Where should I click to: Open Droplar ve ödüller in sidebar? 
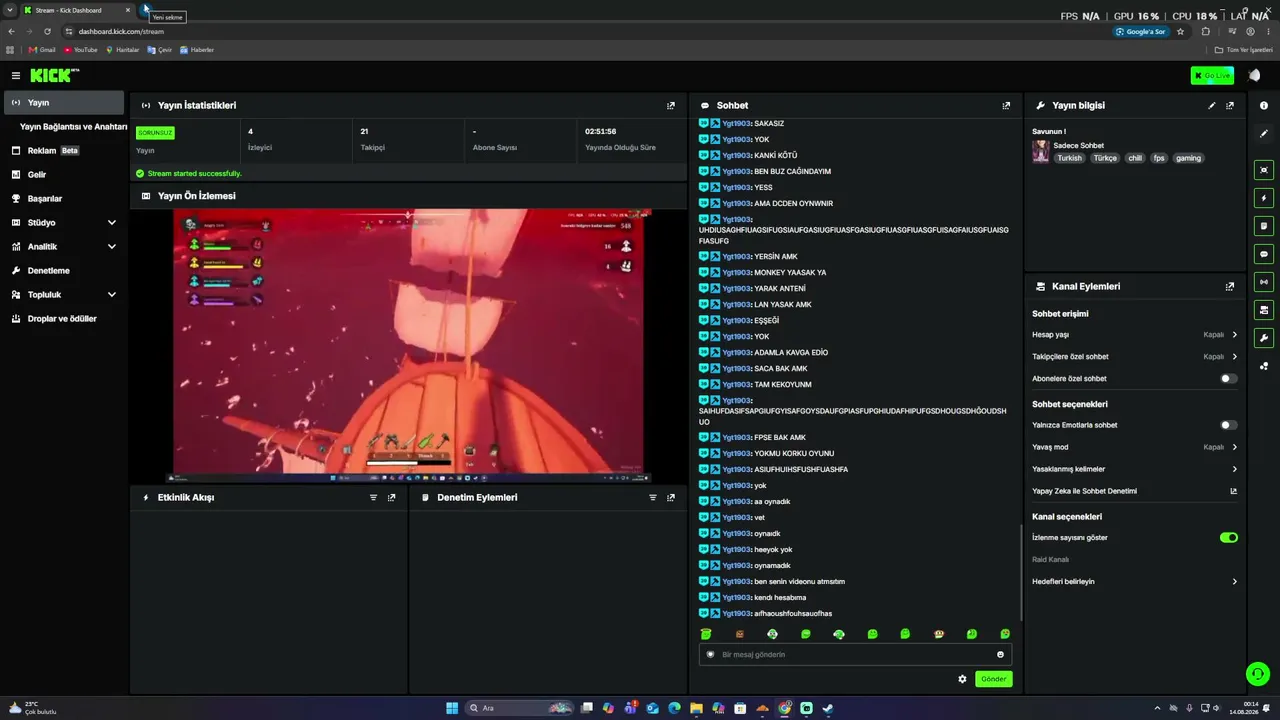pyautogui.click(x=65, y=319)
